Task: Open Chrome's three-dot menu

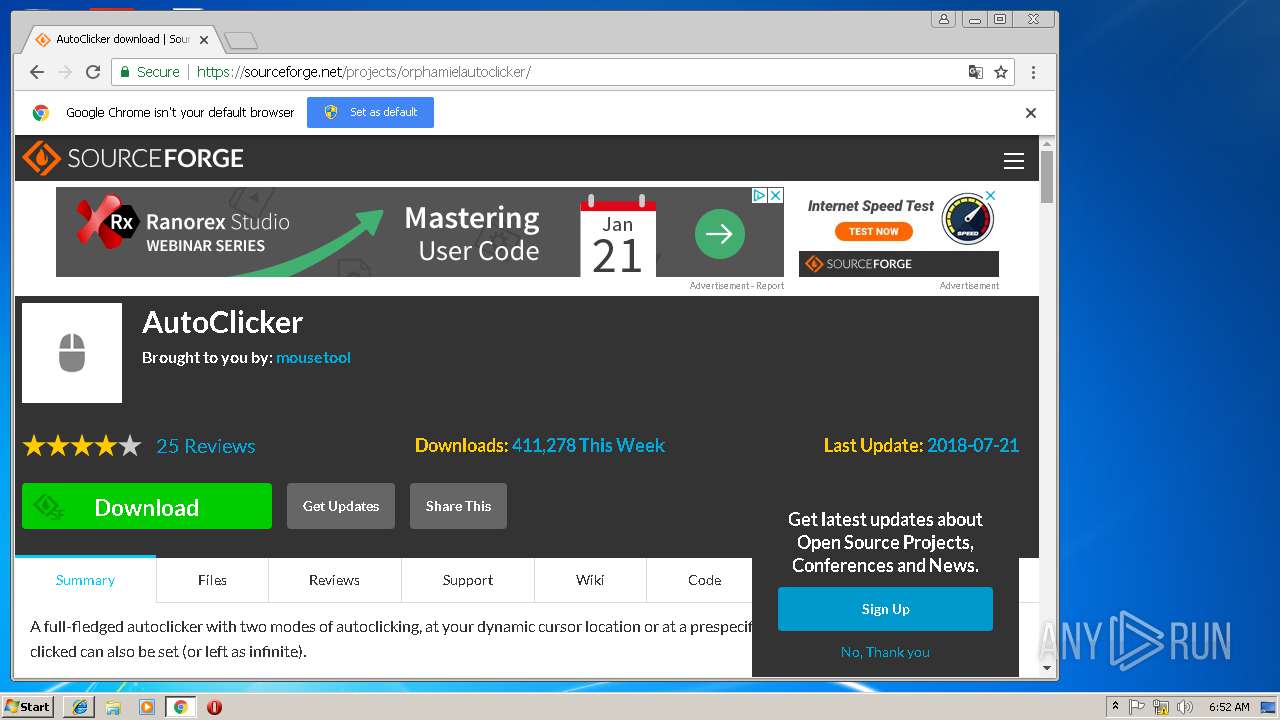Action: tap(1033, 72)
